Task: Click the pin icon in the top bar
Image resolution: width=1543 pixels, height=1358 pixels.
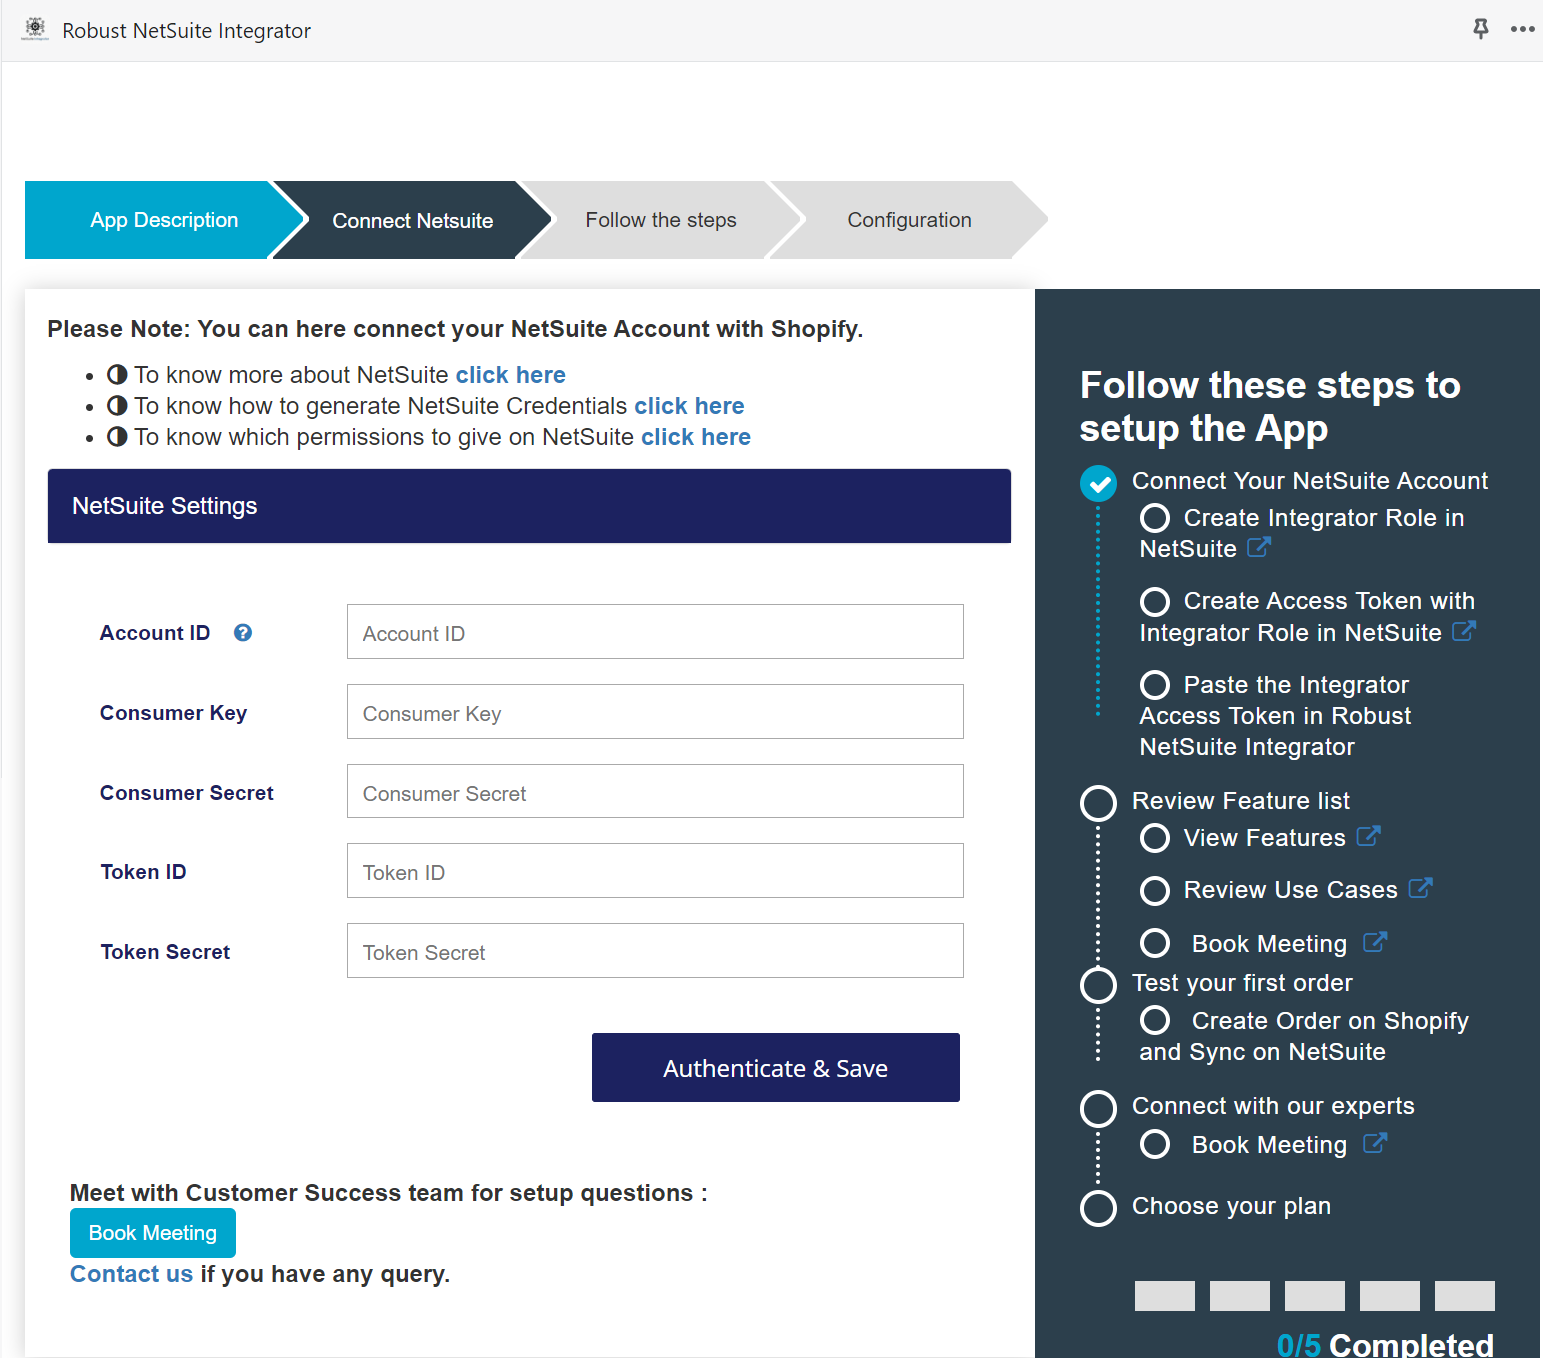Action: (x=1480, y=29)
